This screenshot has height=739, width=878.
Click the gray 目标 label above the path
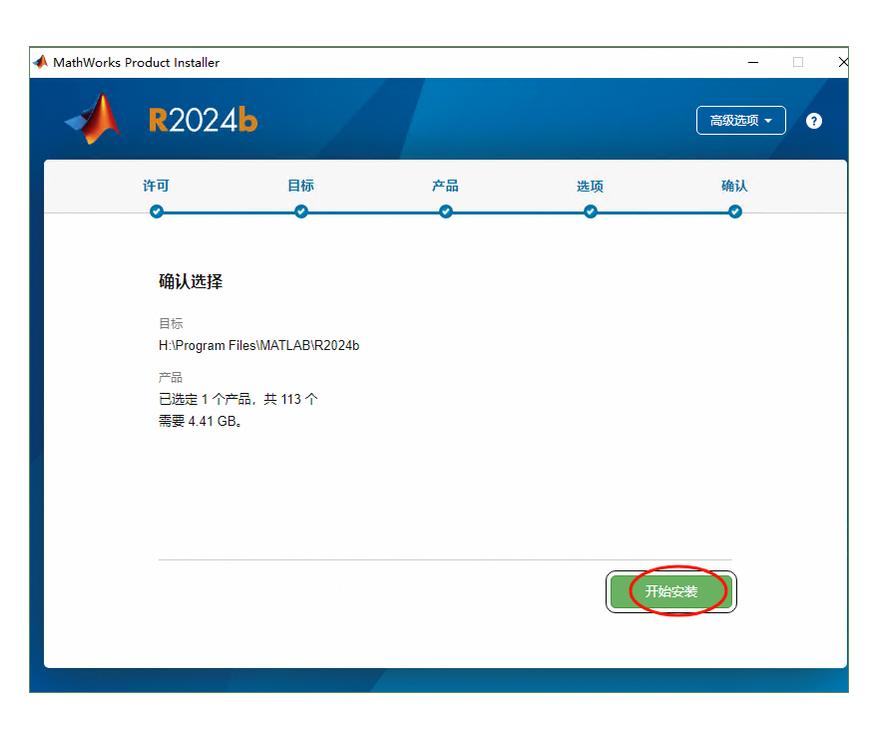point(171,324)
